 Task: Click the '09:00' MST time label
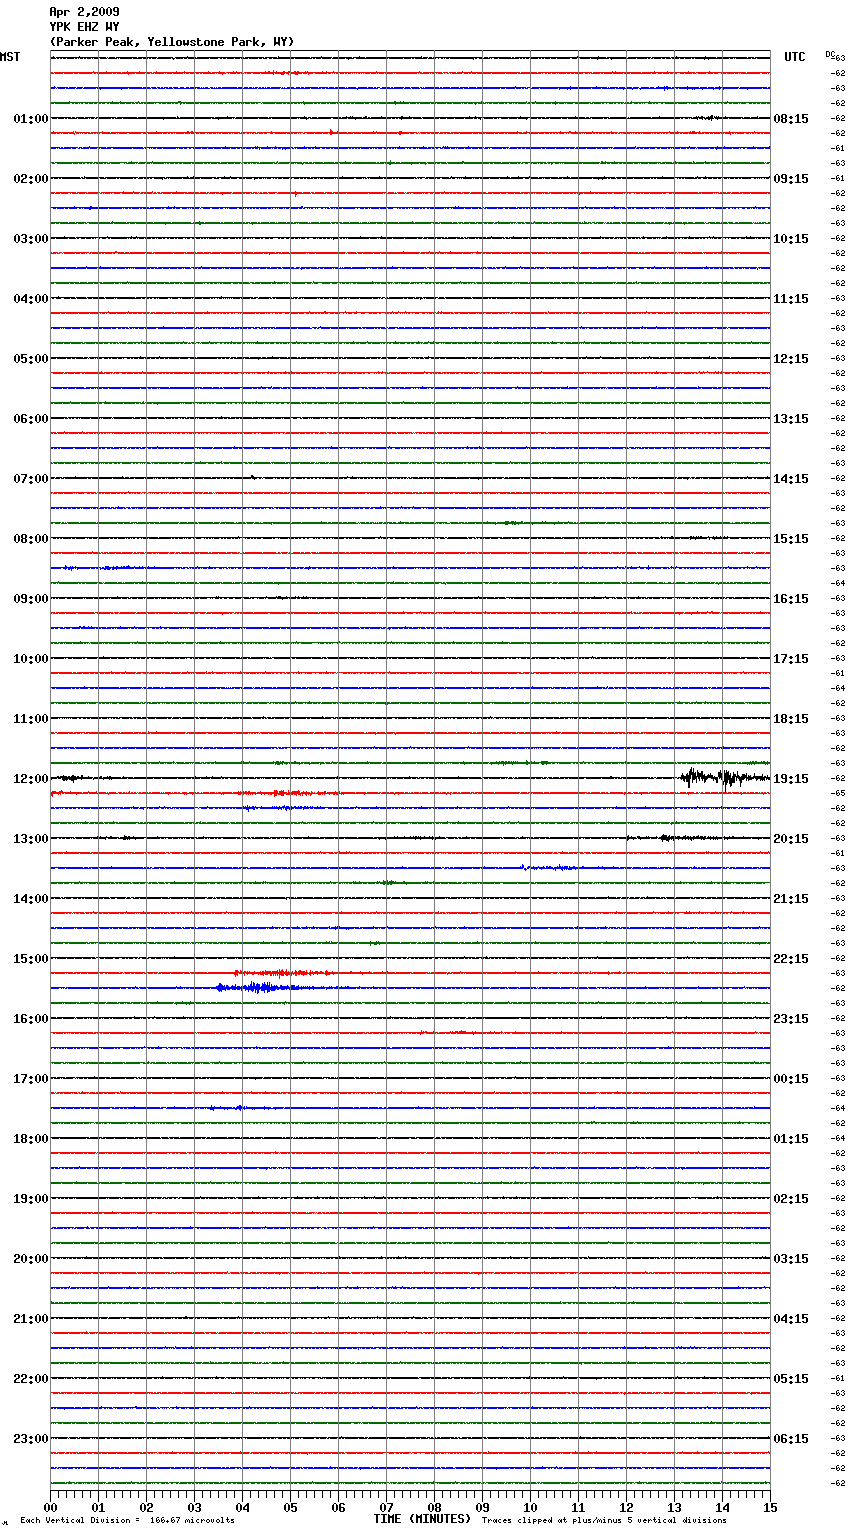(31, 599)
